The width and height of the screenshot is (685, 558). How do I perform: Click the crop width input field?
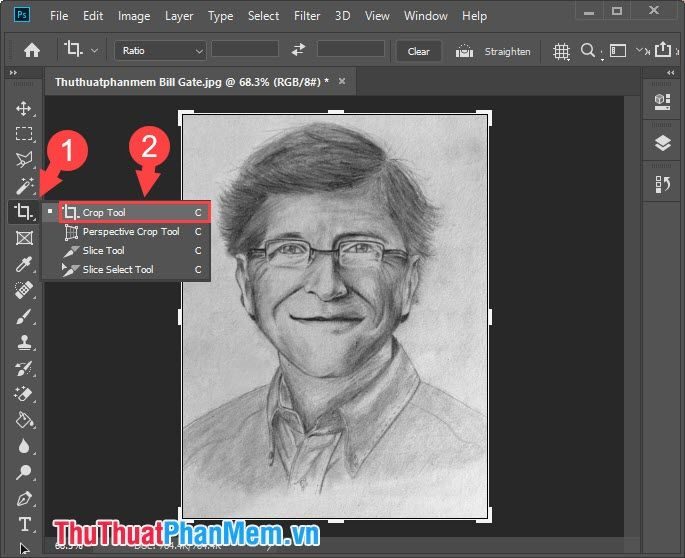245,49
